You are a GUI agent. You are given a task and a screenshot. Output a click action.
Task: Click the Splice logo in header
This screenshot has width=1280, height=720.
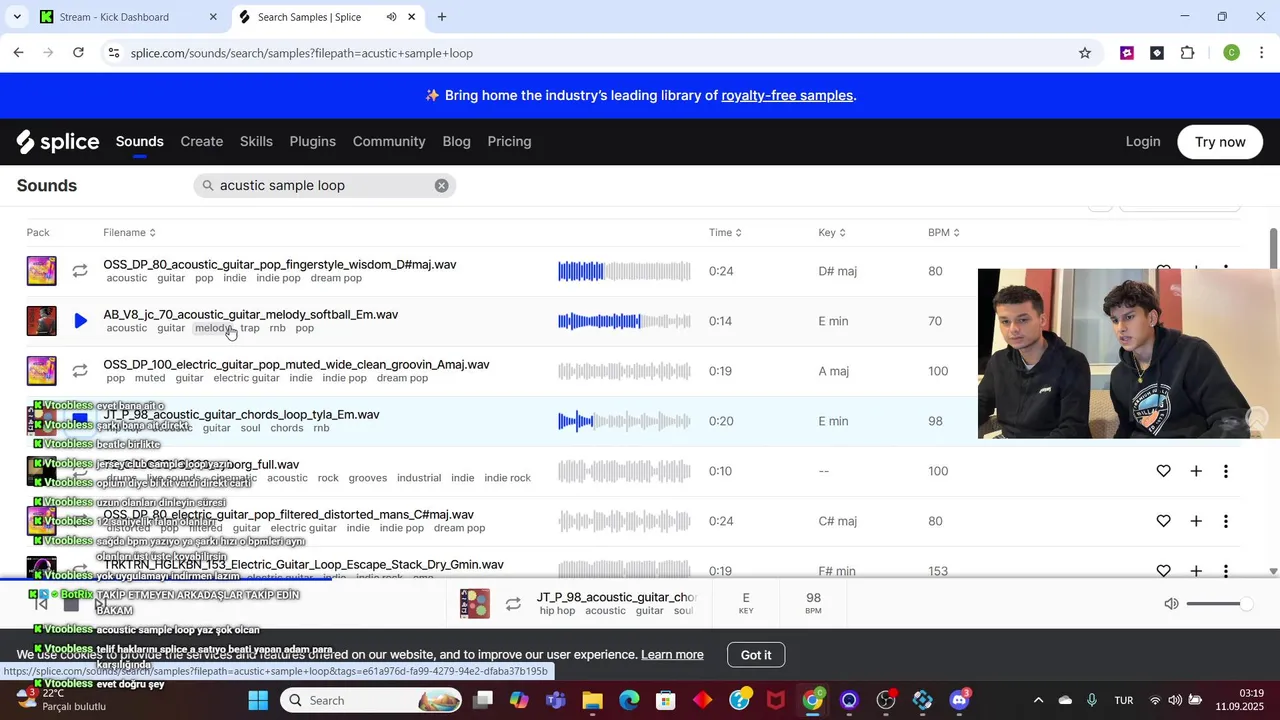[x=58, y=142]
